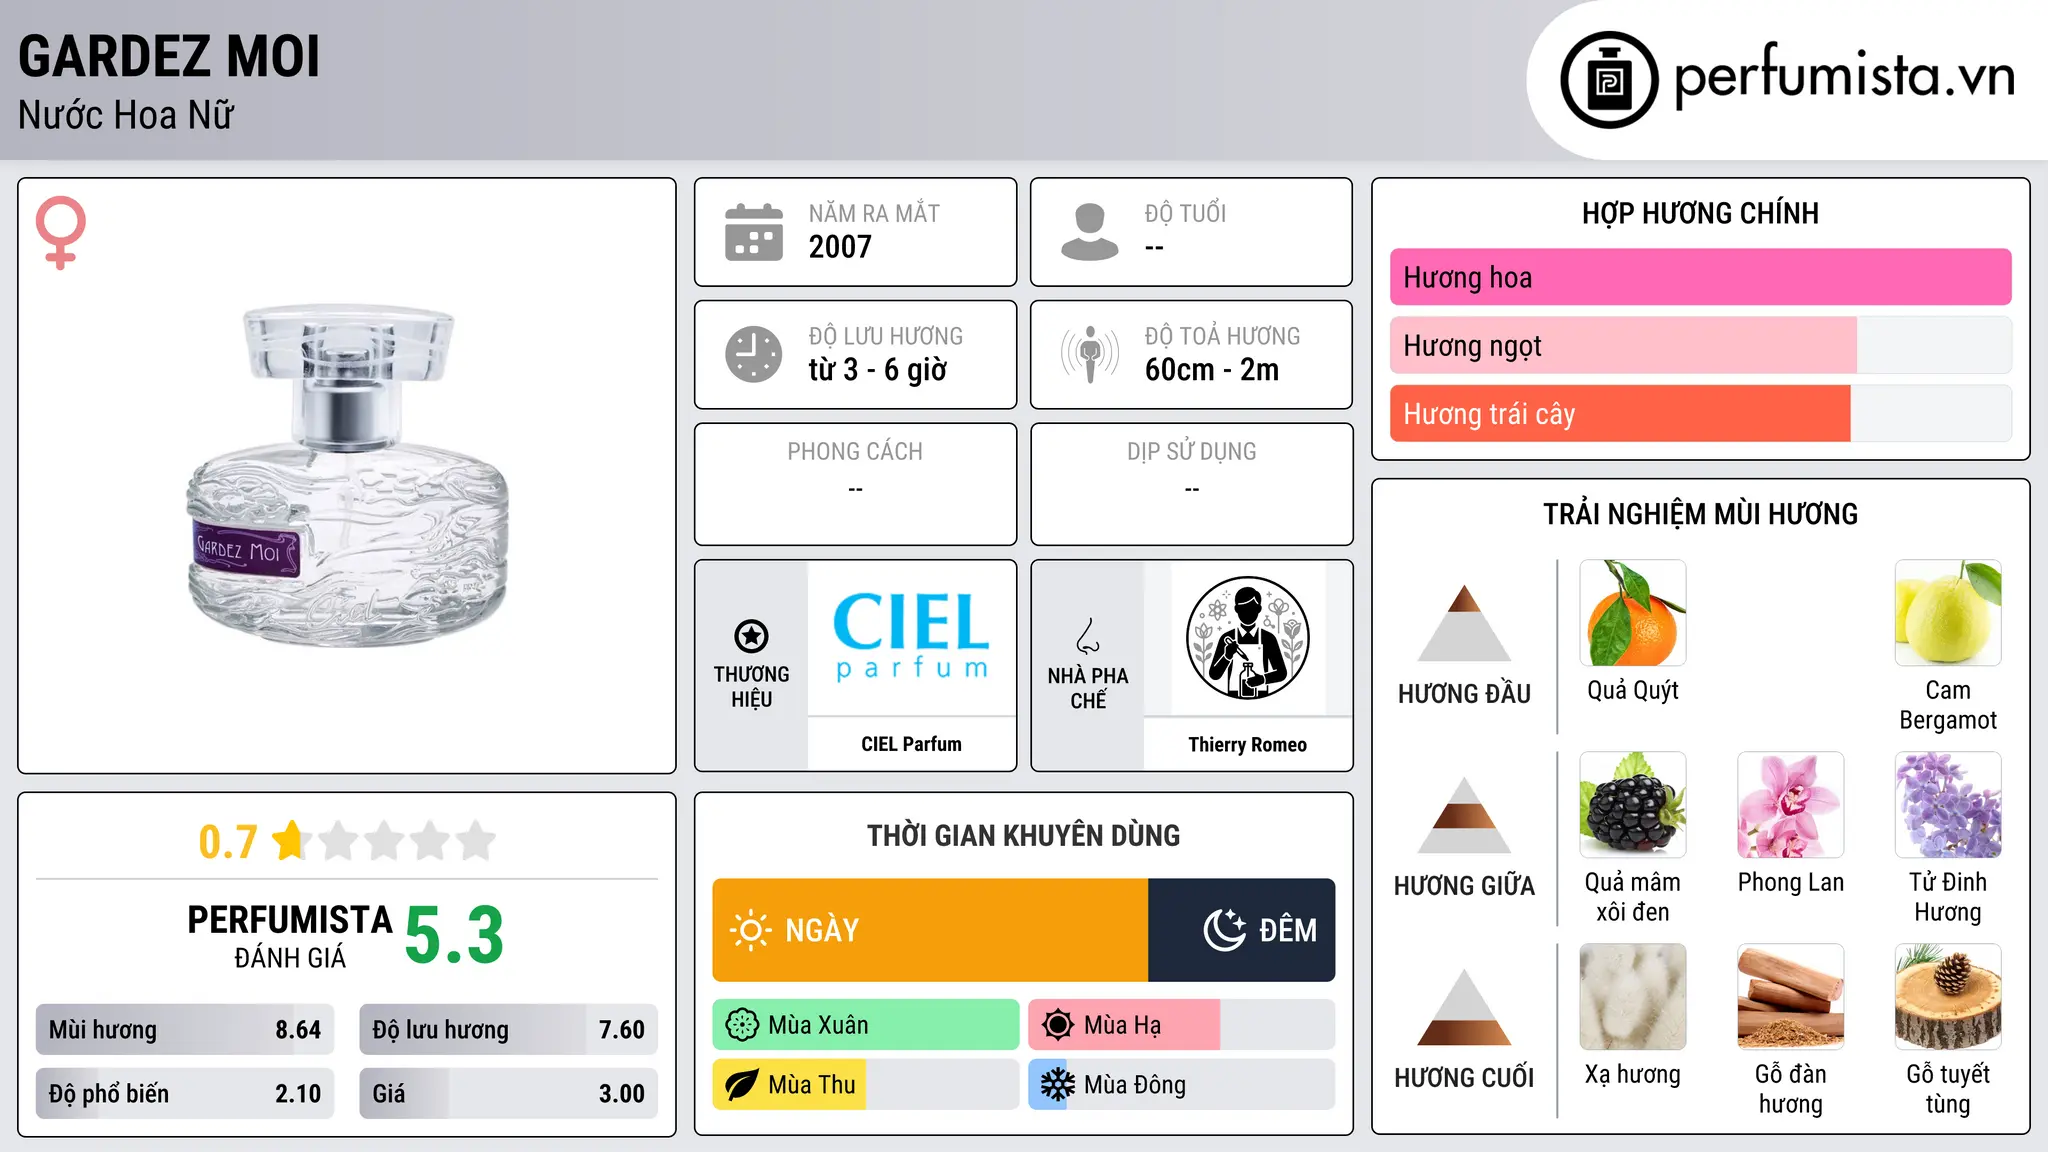2048x1152 pixels.
Task: Click the leaf icon for Mùa Thu
Action: [742, 1085]
